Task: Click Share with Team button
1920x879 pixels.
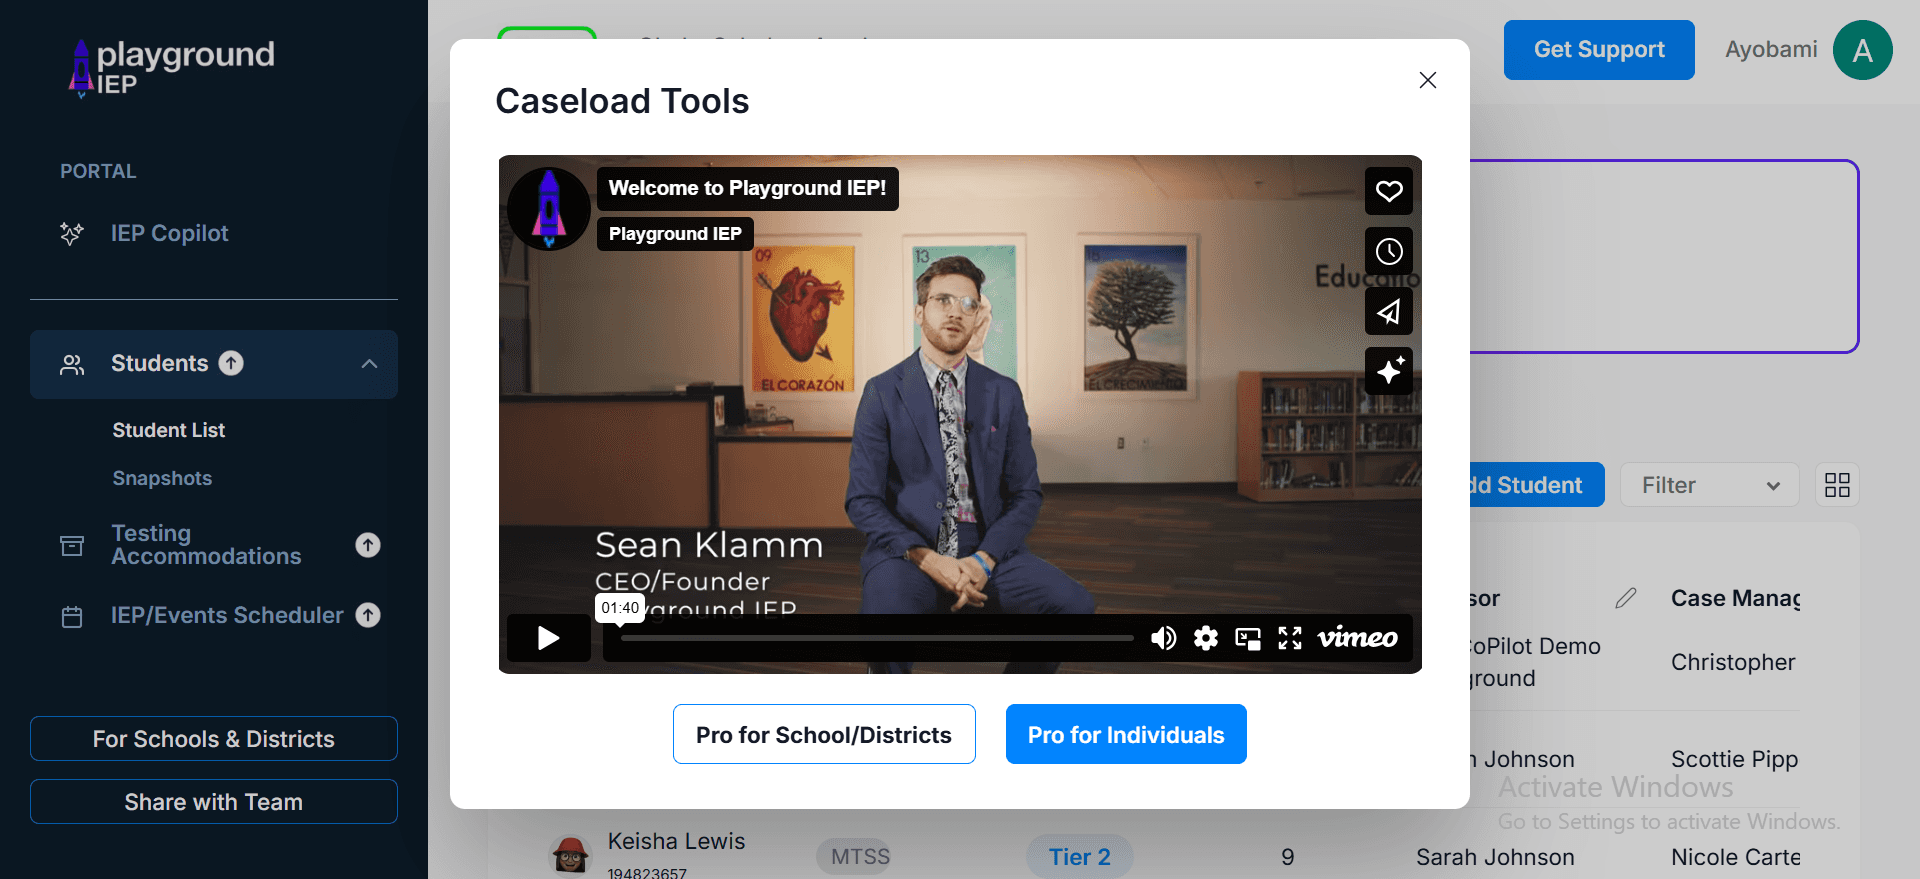Action: click(214, 802)
